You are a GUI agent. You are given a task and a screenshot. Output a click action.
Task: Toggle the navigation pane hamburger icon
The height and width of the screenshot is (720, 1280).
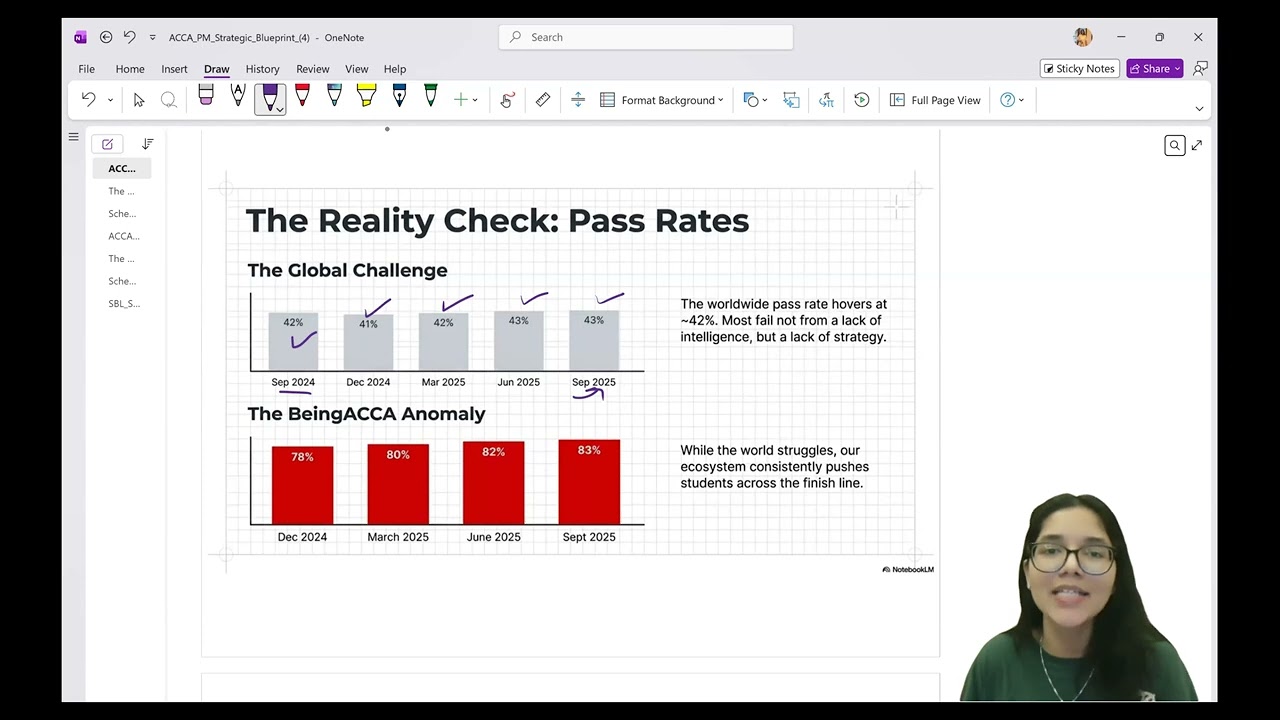73,137
